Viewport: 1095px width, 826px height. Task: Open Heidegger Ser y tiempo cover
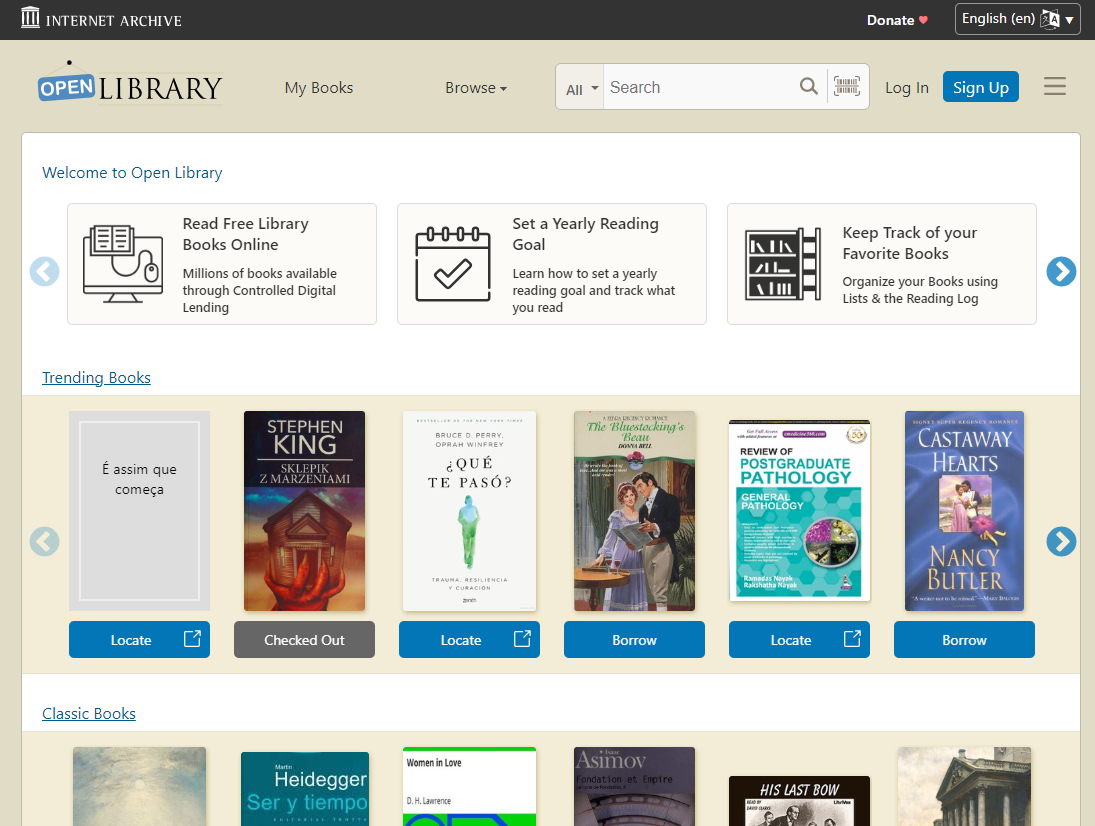pyautogui.click(x=304, y=789)
